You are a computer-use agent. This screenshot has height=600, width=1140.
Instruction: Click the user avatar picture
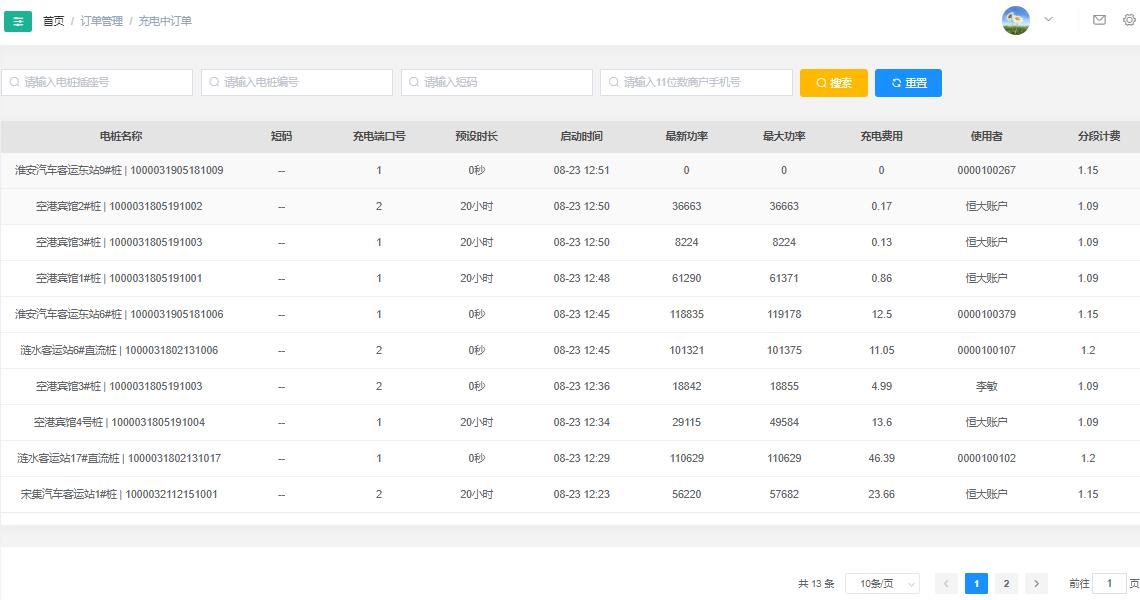click(x=1016, y=20)
